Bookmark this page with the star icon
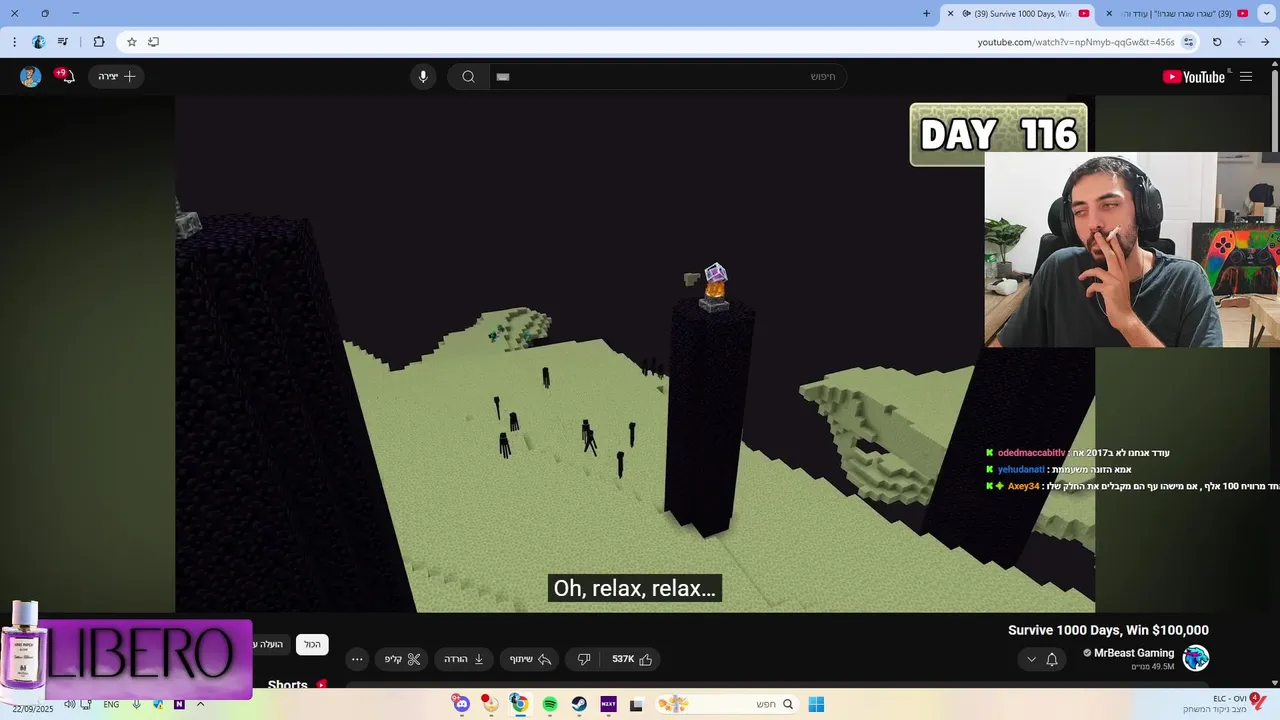 tap(131, 42)
